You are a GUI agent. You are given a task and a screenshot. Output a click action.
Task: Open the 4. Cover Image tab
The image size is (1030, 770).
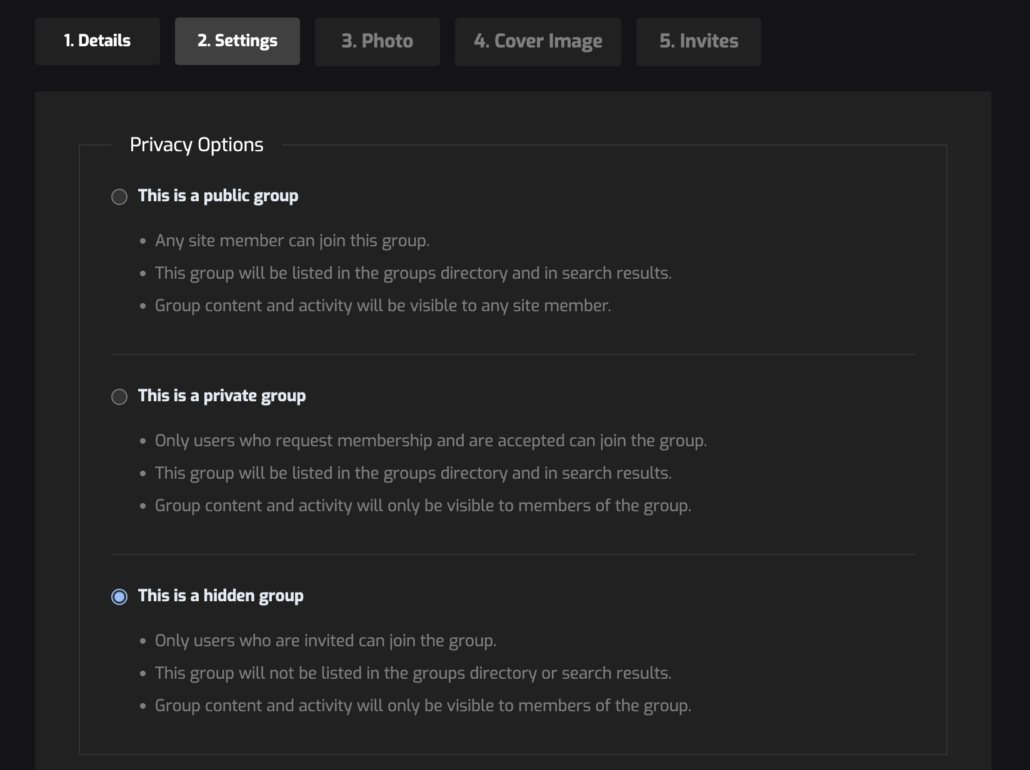pyautogui.click(x=538, y=41)
